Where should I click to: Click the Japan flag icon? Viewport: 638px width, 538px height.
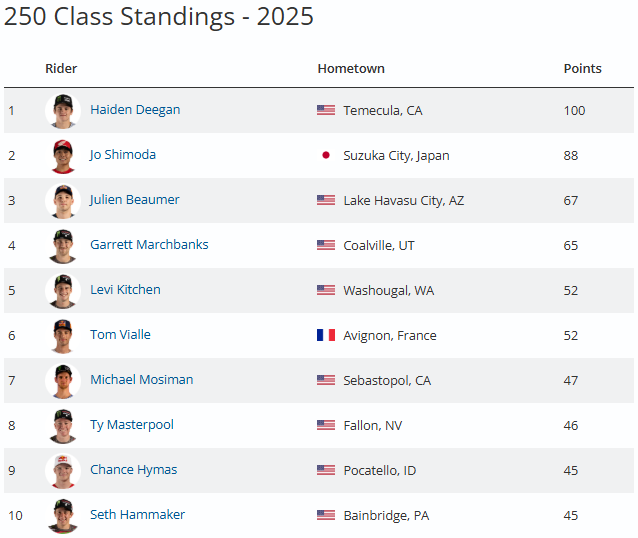tap(325, 155)
